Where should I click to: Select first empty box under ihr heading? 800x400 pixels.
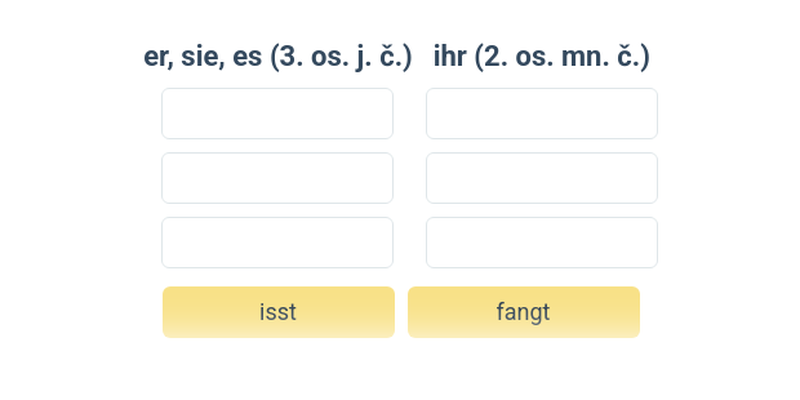point(541,113)
